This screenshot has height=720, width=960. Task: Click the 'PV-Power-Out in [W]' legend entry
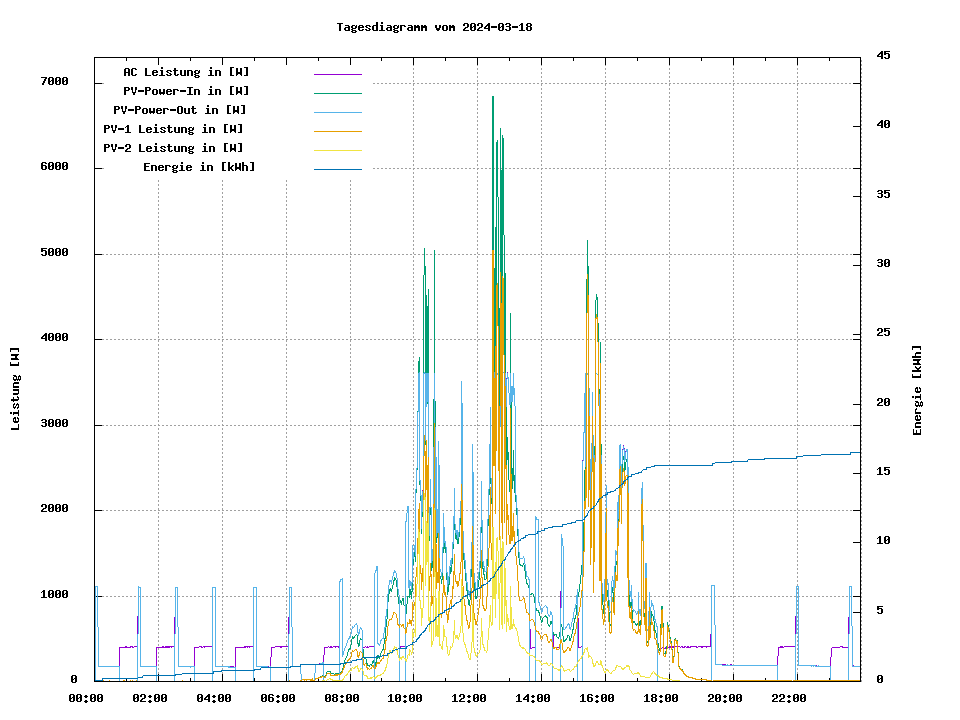point(181,110)
